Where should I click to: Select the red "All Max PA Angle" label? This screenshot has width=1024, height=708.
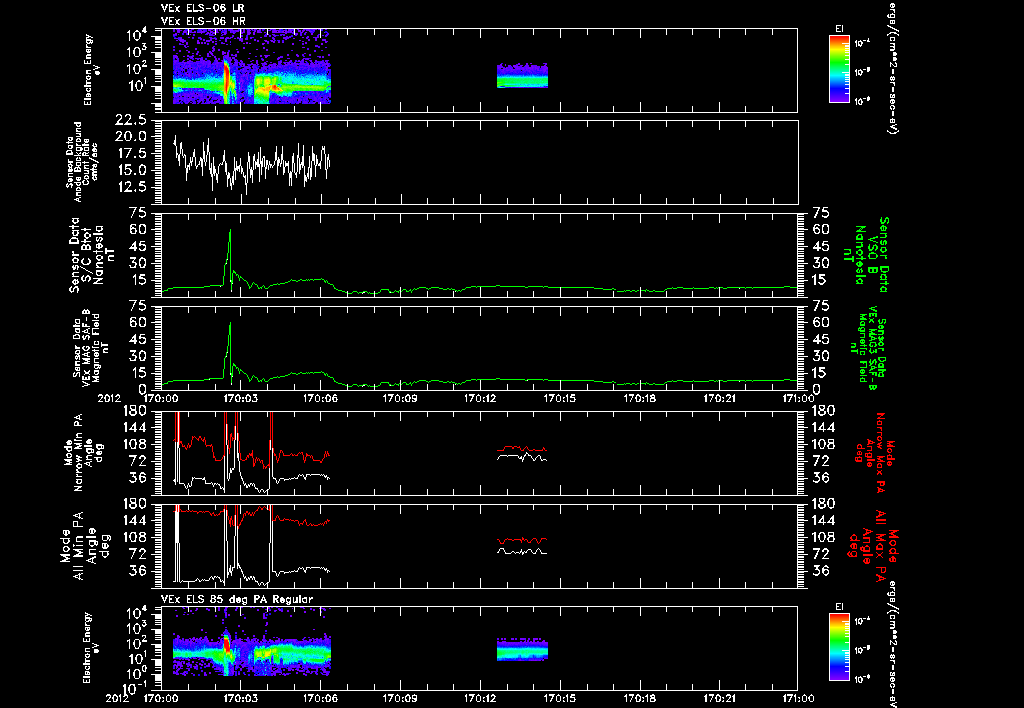(x=872, y=545)
